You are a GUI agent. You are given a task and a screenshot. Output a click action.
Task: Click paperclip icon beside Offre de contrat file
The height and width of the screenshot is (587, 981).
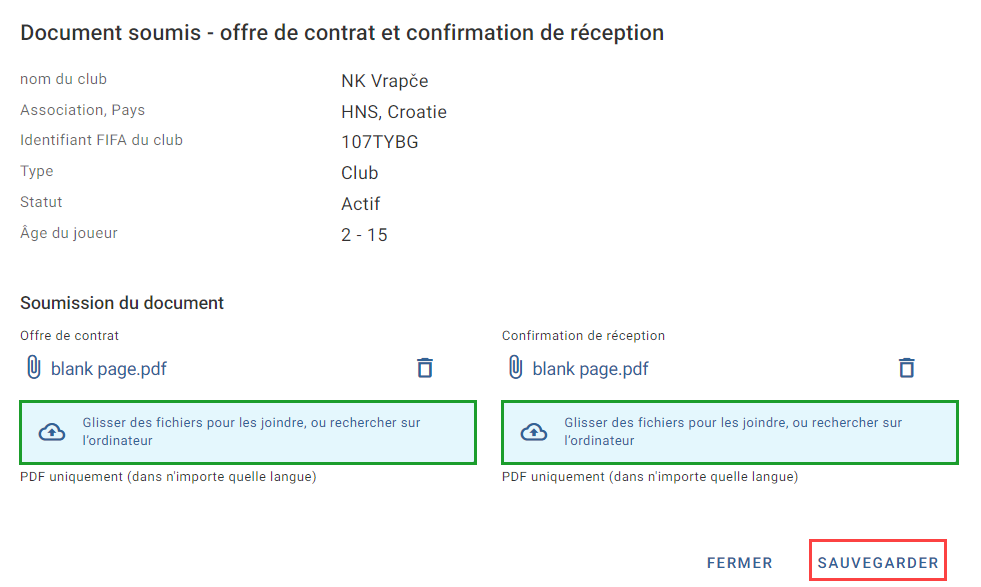click(34, 367)
